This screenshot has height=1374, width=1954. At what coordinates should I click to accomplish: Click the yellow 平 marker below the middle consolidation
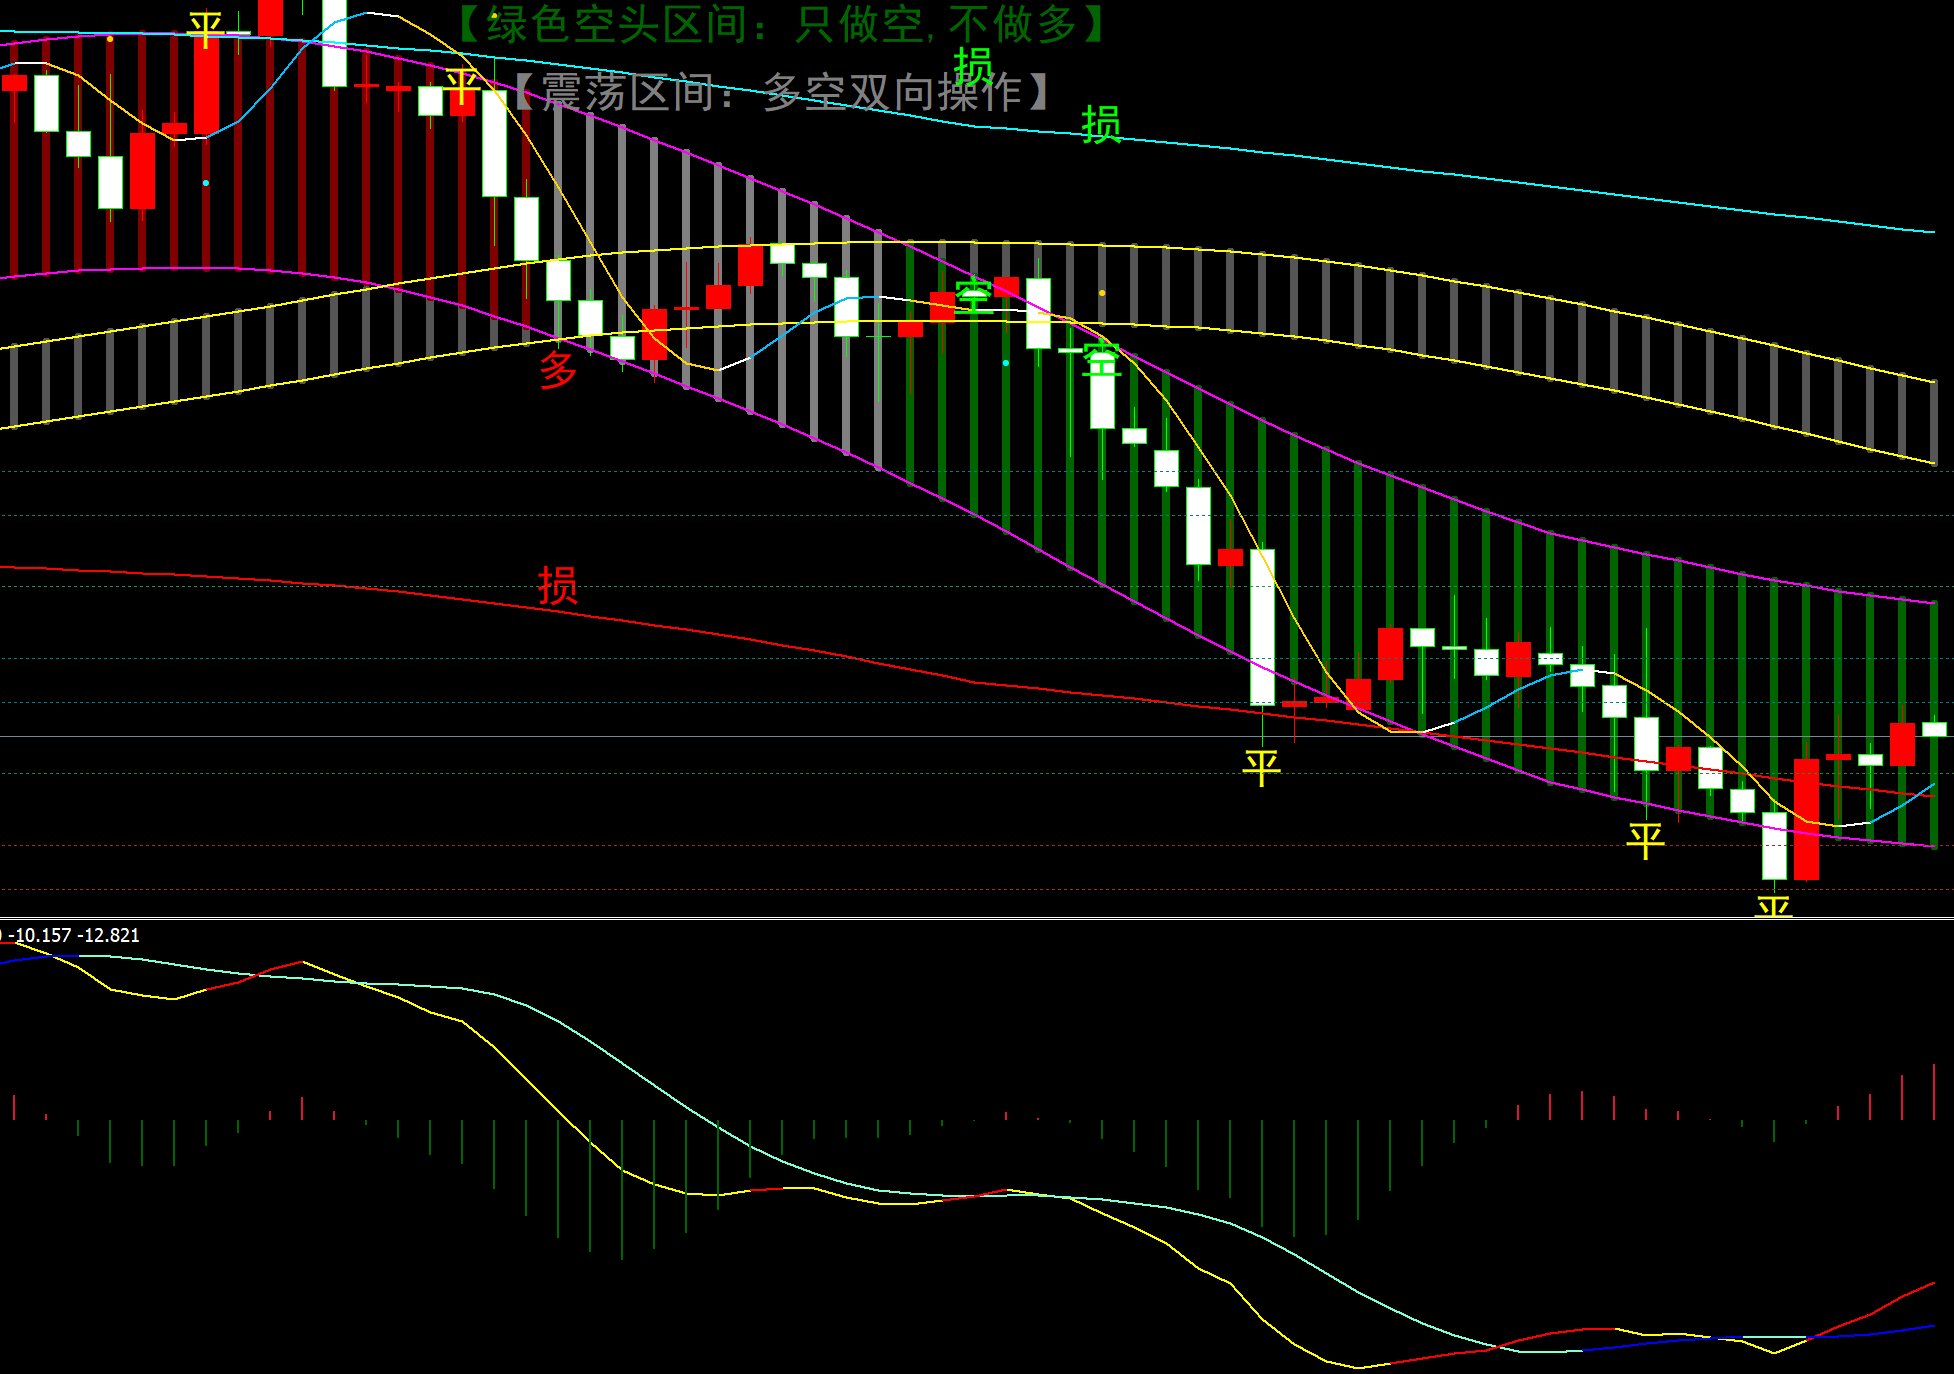[1645, 840]
